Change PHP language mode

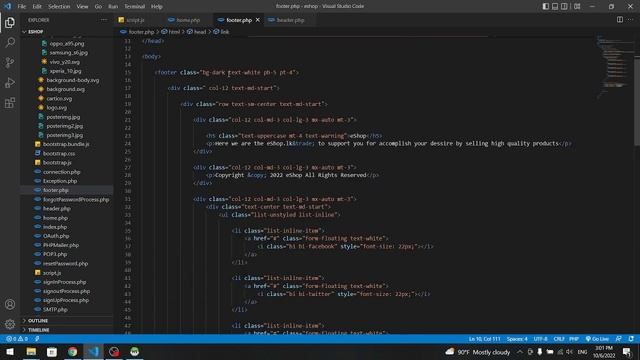(x=574, y=339)
